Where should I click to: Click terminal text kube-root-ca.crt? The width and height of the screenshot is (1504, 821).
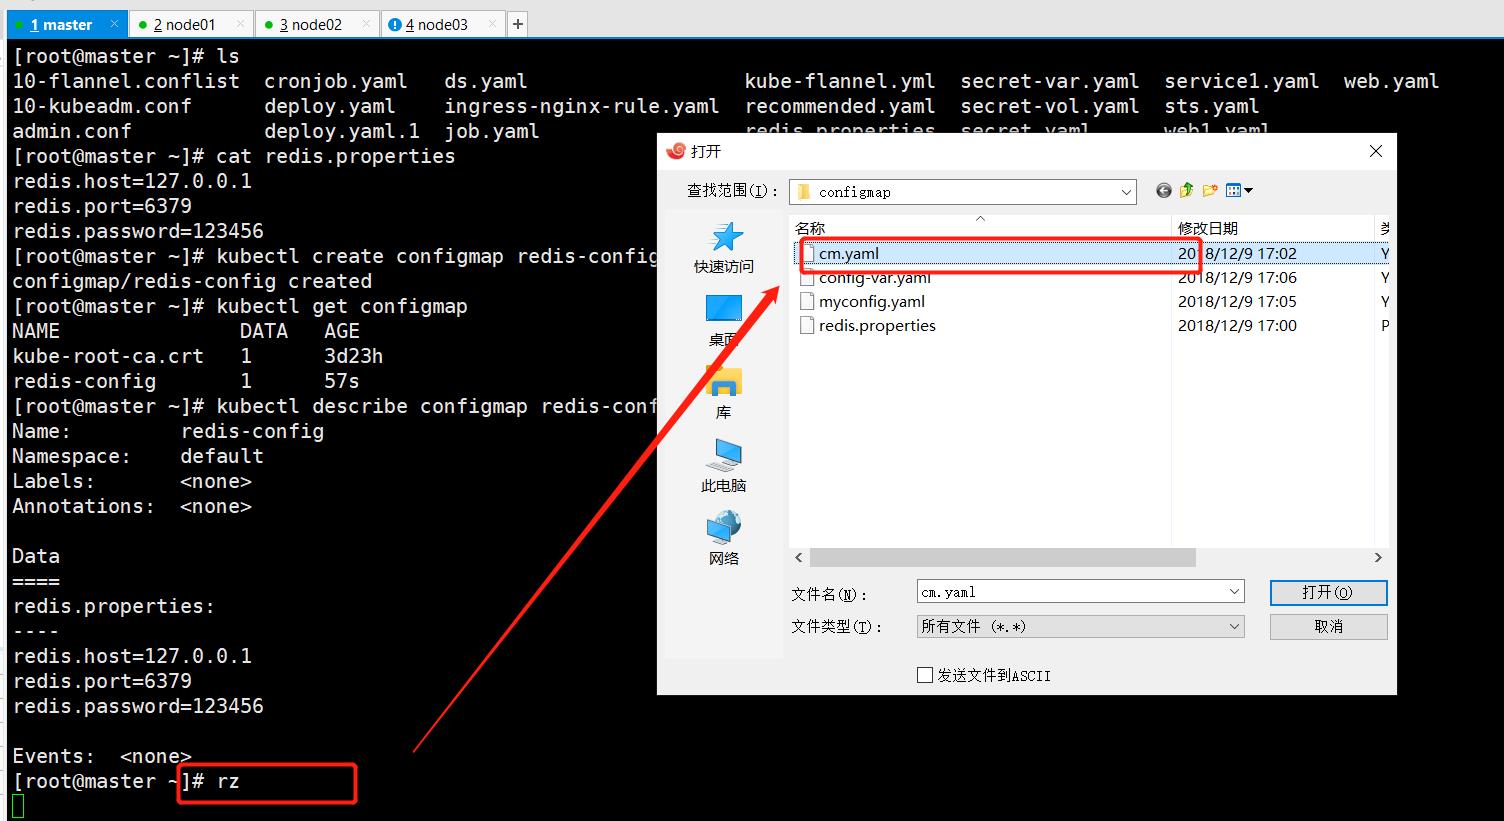(x=108, y=356)
